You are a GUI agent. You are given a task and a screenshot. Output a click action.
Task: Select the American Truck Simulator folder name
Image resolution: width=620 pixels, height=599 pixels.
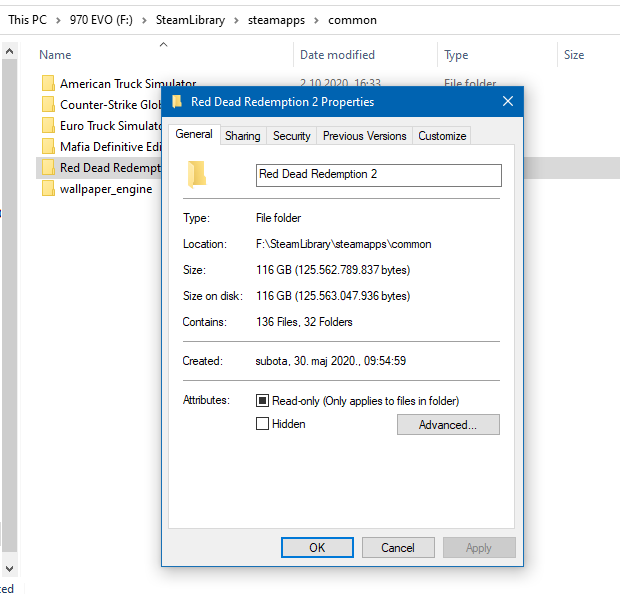[x=128, y=83]
